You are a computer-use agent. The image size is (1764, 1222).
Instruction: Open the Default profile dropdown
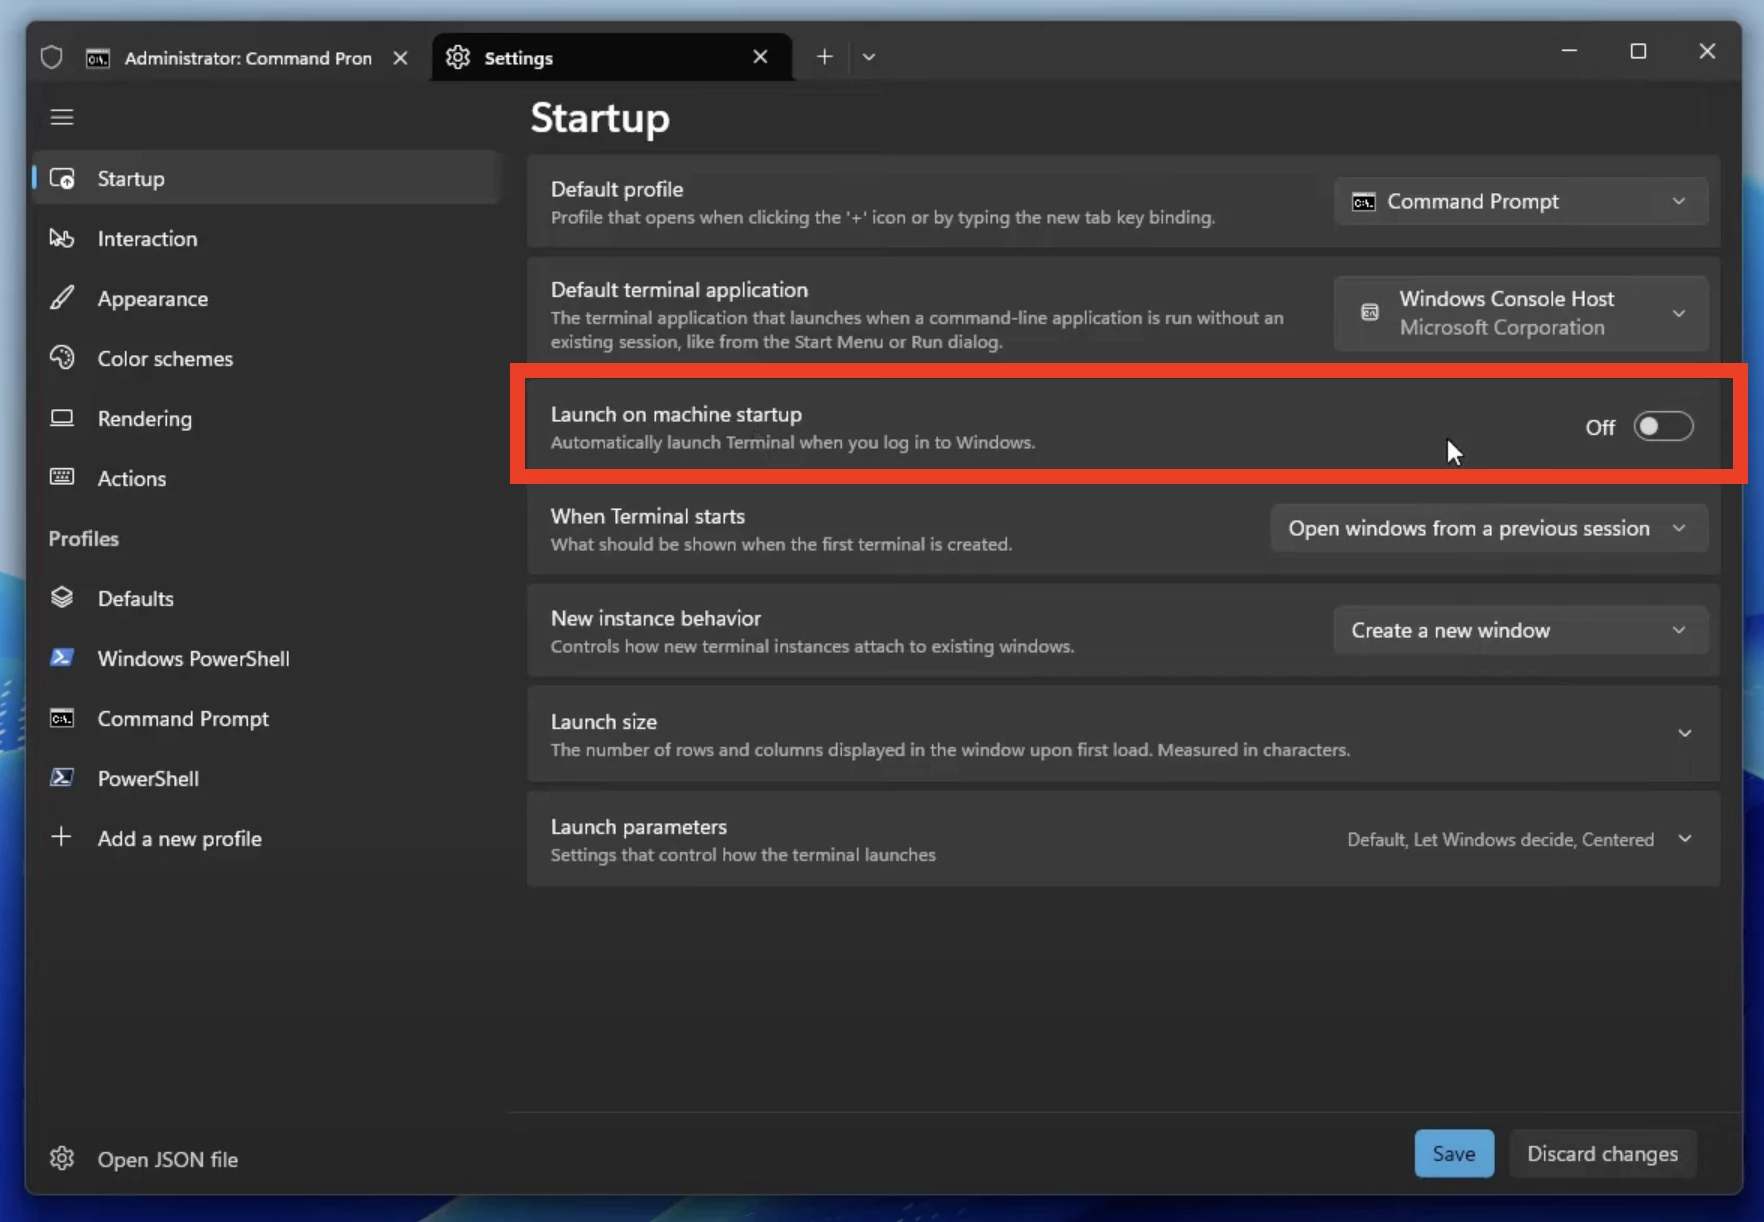[1520, 202]
